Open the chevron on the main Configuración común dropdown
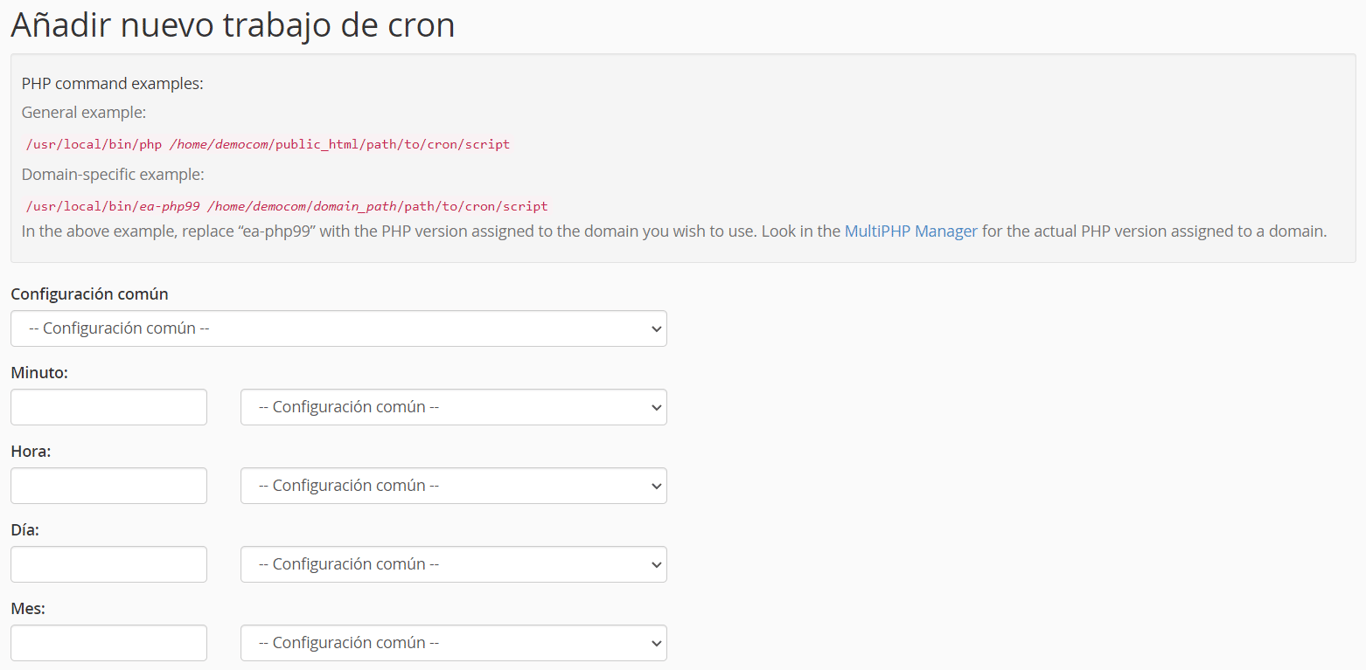The image size is (1366, 670). pyautogui.click(x=655, y=328)
